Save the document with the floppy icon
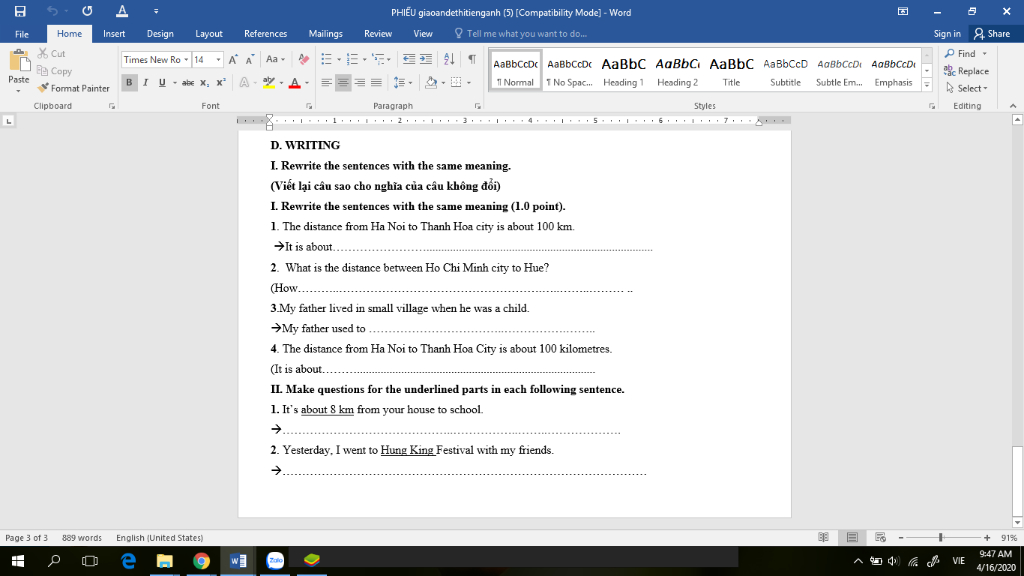 click(x=20, y=11)
